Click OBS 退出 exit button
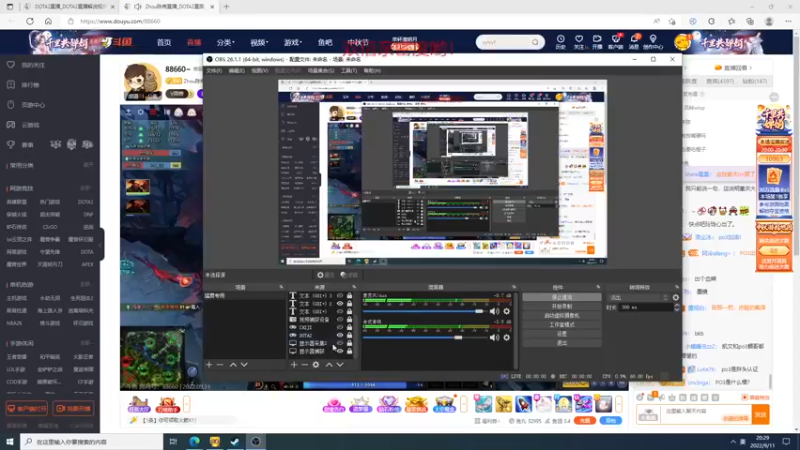This screenshot has height=450, width=800. point(562,343)
